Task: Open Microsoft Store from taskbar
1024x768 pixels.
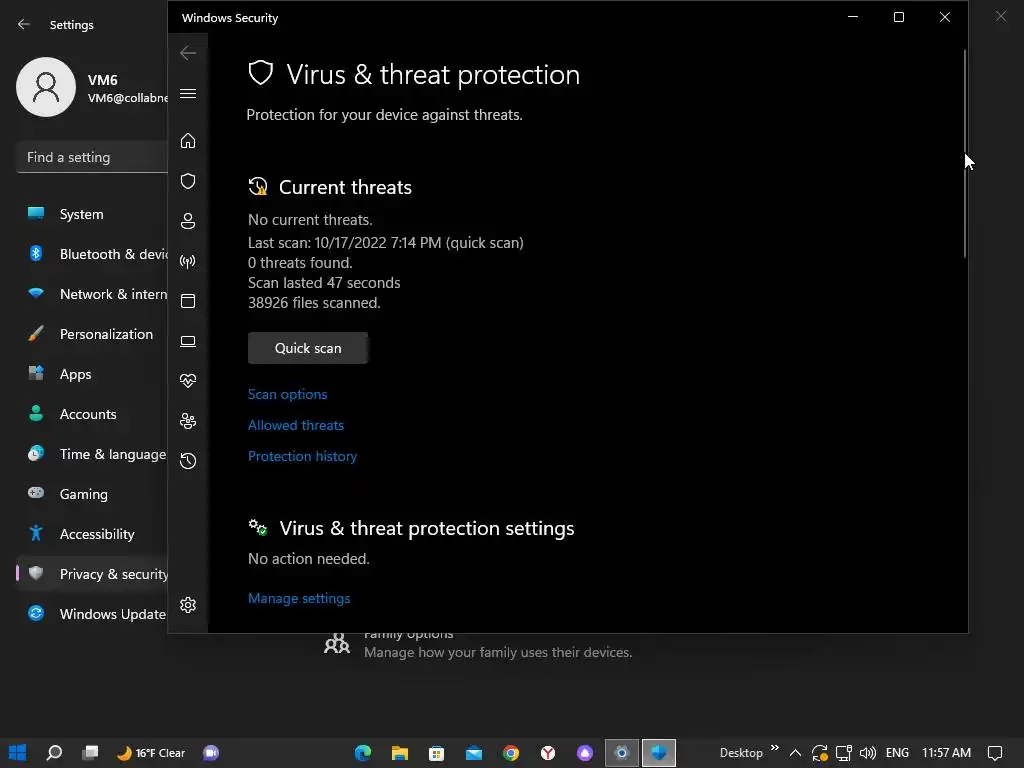Action: coord(436,753)
